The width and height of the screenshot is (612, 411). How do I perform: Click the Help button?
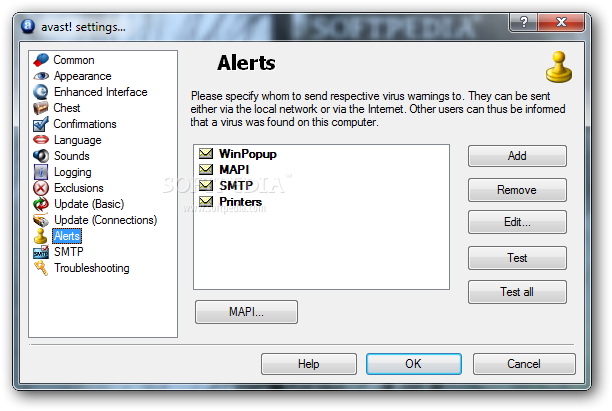pos(309,364)
